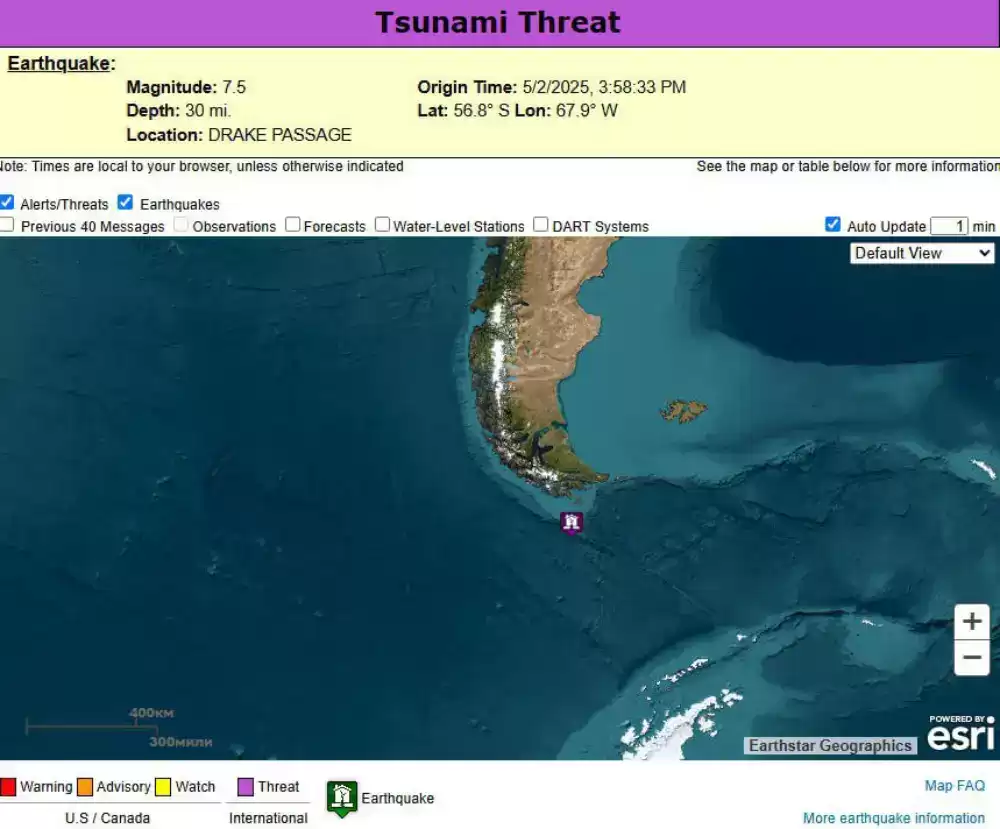Click the purple Threat color swatch
The height and width of the screenshot is (829, 1000).
[x=245, y=787]
